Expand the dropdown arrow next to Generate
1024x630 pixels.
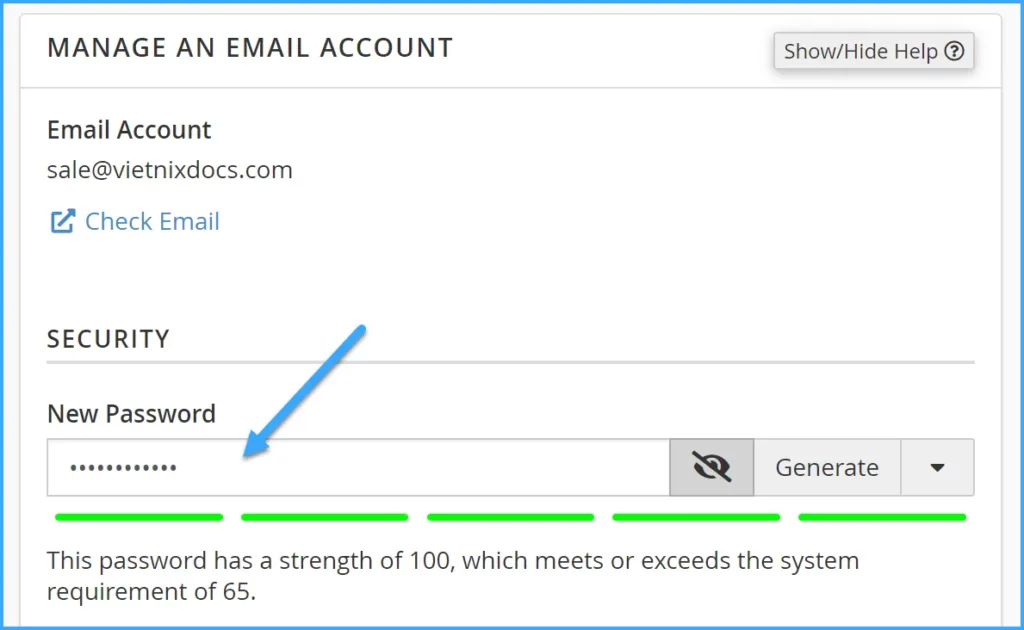[x=937, y=467]
